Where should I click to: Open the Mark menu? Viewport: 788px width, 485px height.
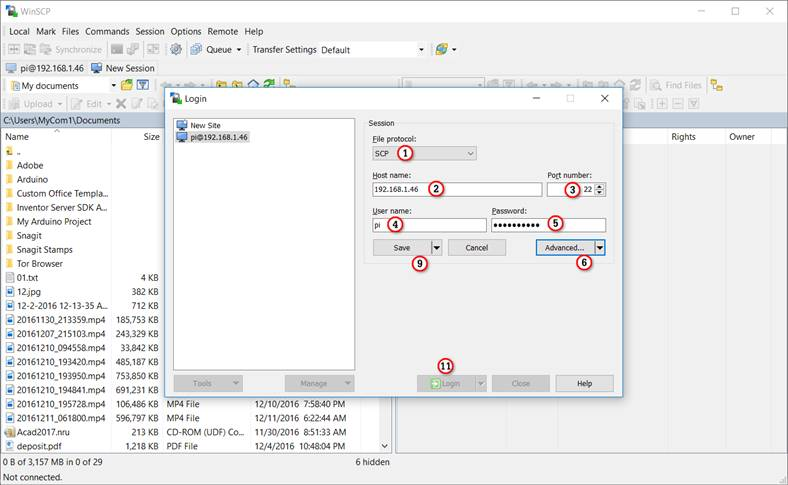click(46, 31)
